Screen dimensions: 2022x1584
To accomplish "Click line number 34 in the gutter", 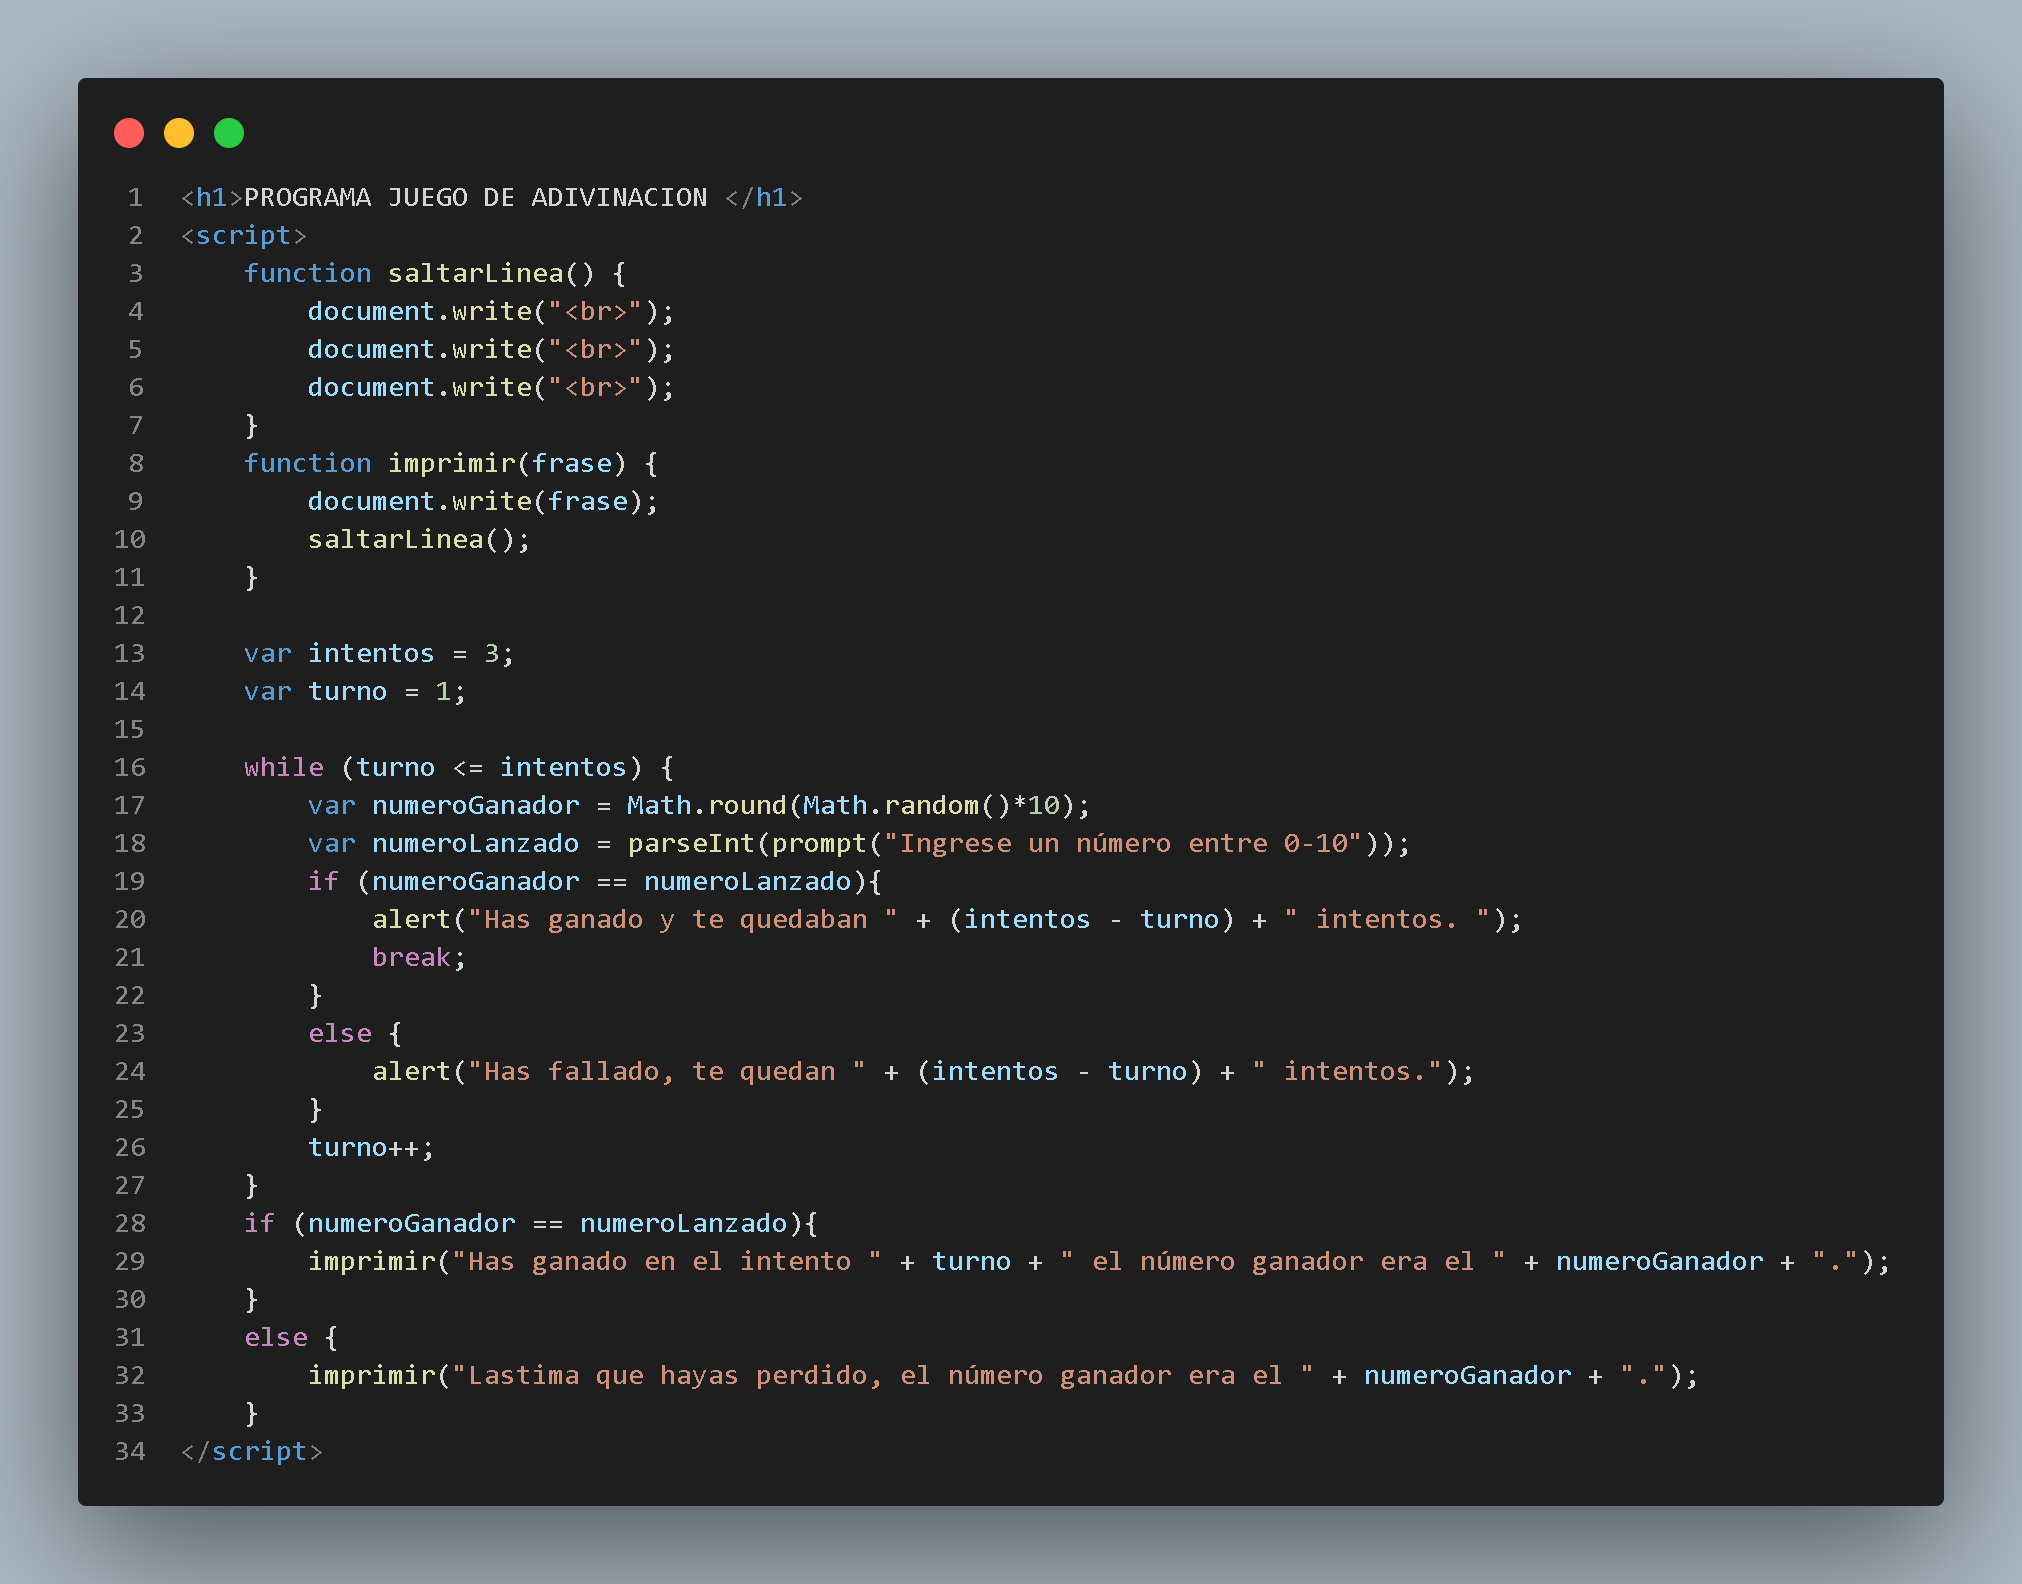I will [130, 1451].
